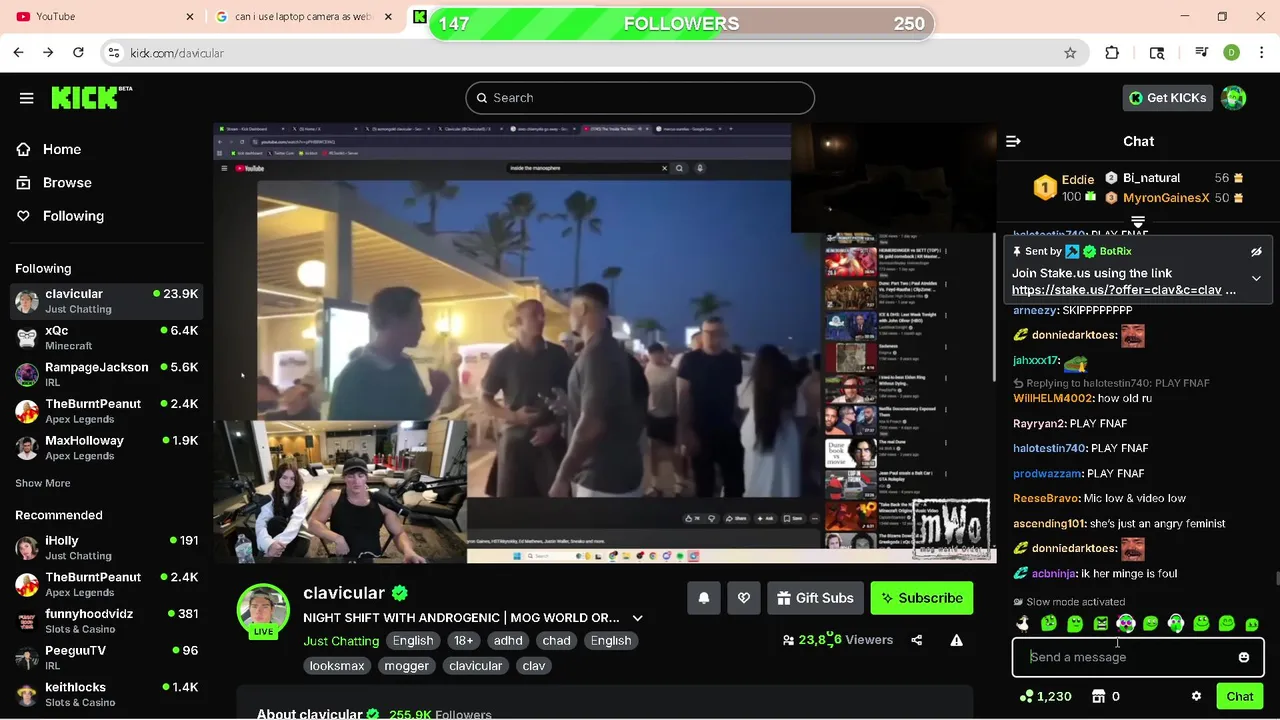Expand Show More followed channels

[43, 483]
